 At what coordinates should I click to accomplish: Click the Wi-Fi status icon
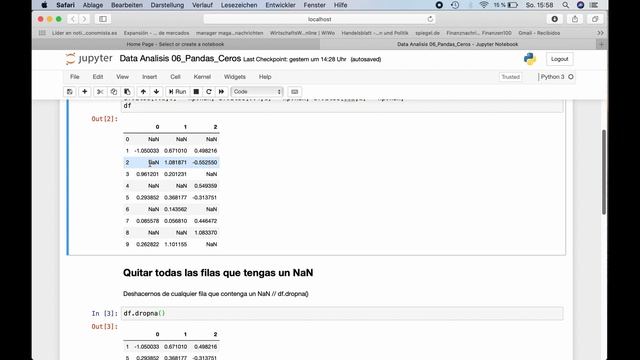pyautogui.click(x=484, y=5)
